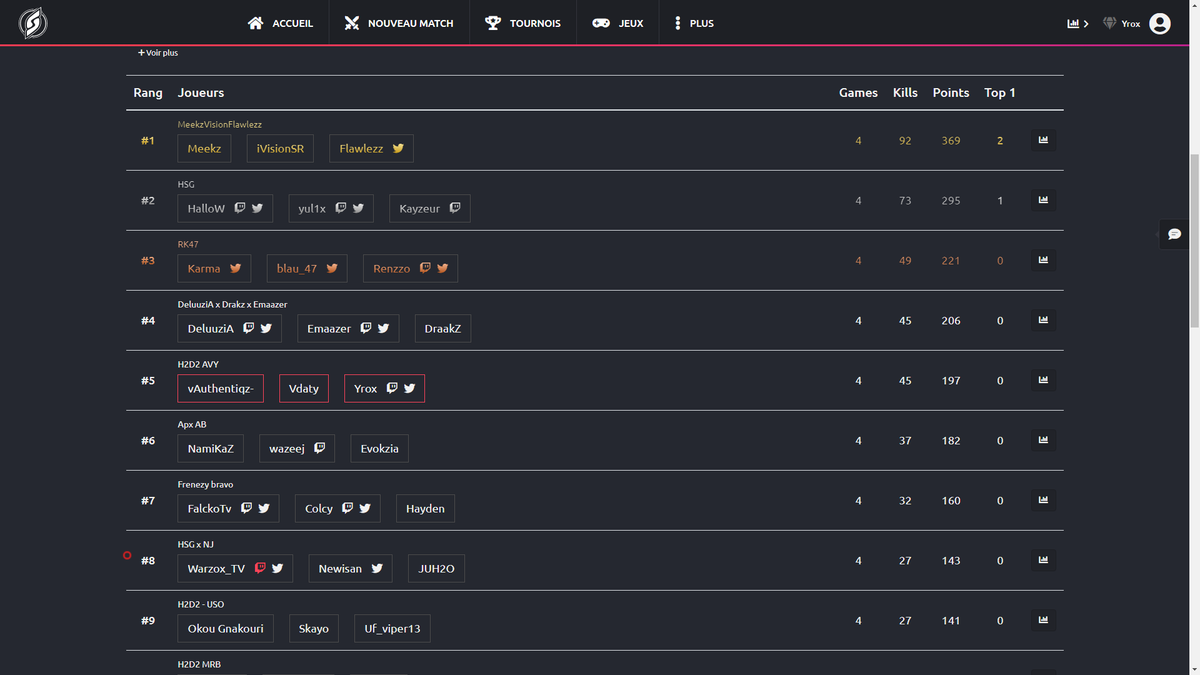The width and height of the screenshot is (1200, 675).
Task: Select player vAuthentiqz-
Action: [221, 388]
